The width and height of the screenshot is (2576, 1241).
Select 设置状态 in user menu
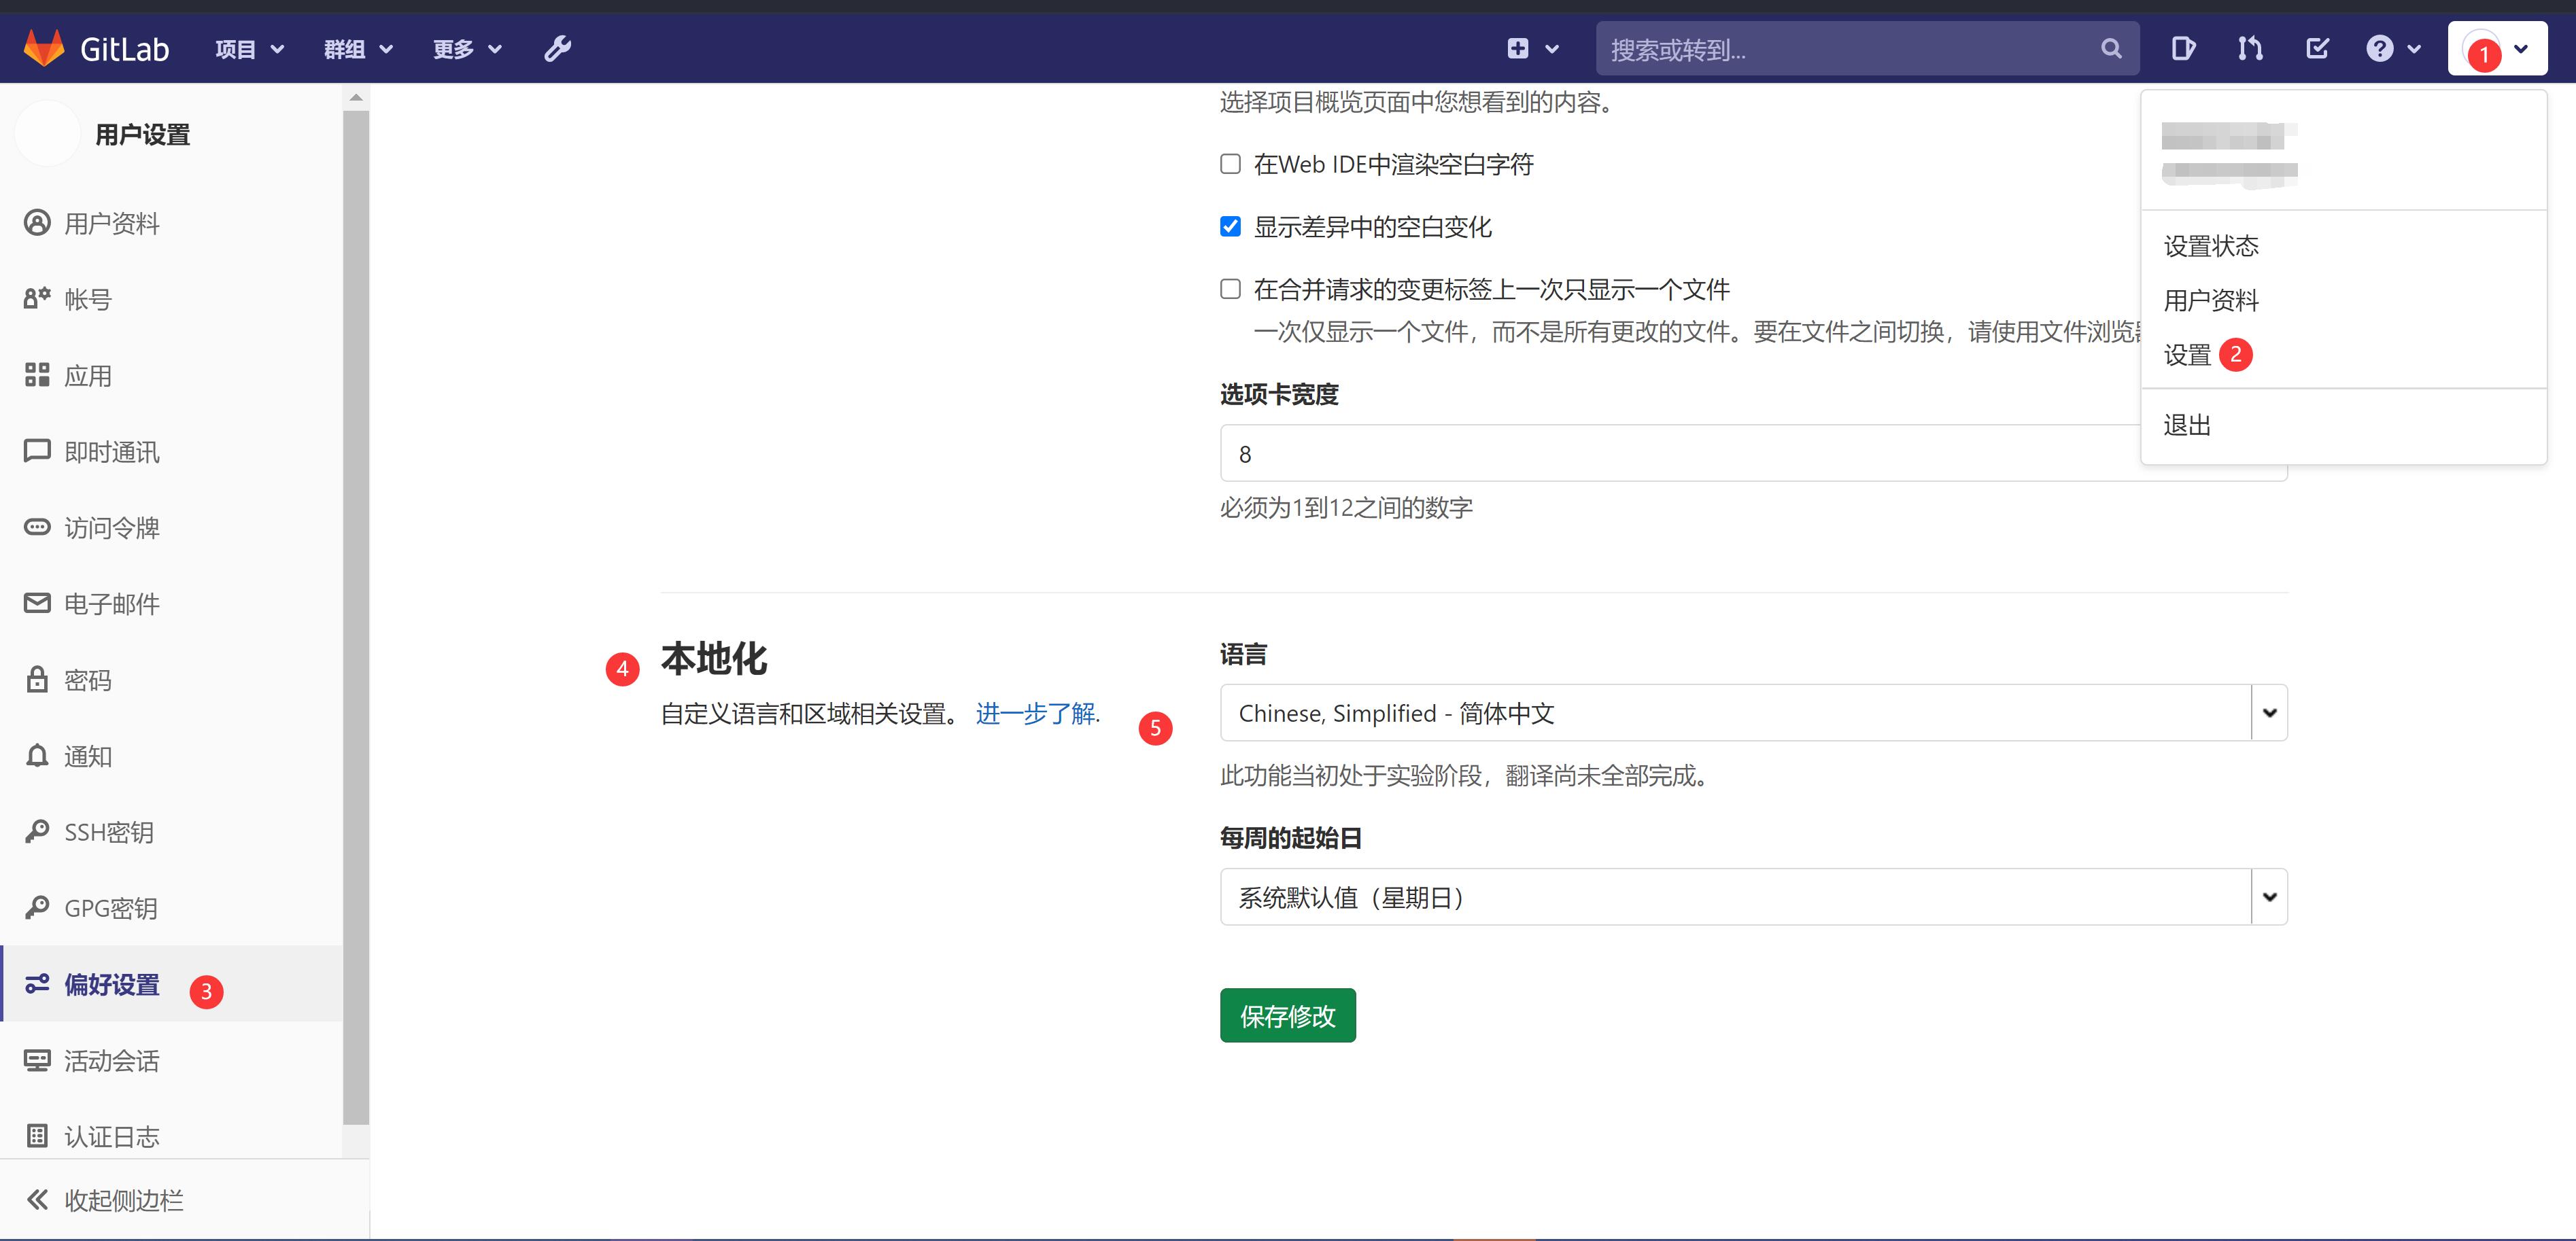pos(2211,246)
